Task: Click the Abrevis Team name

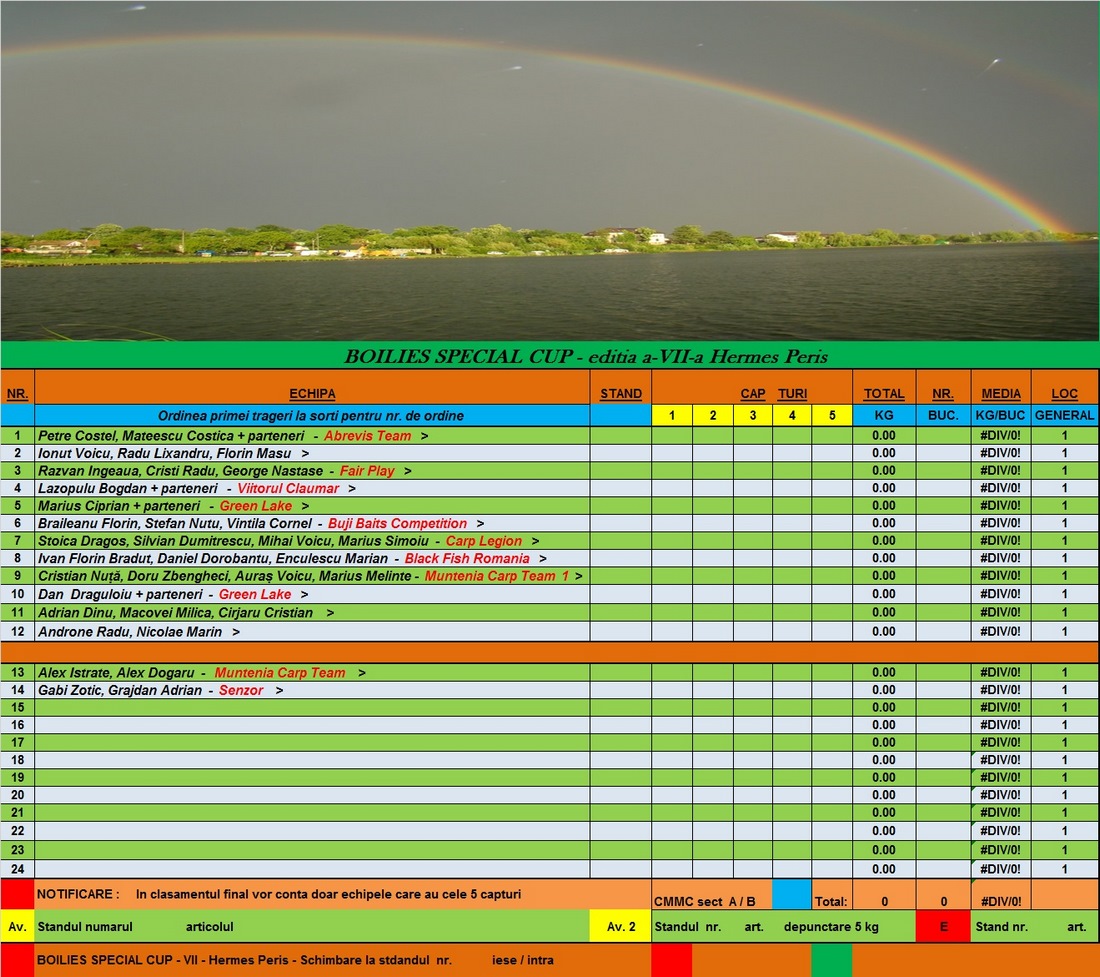Action: [367, 436]
